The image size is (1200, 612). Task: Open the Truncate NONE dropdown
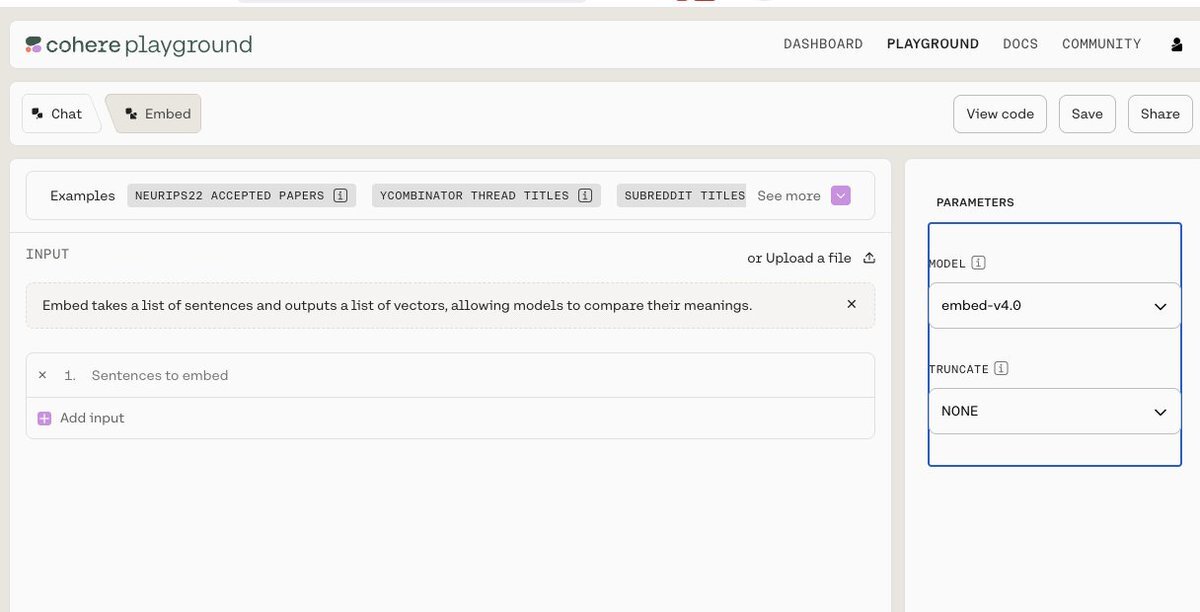pos(1054,411)
